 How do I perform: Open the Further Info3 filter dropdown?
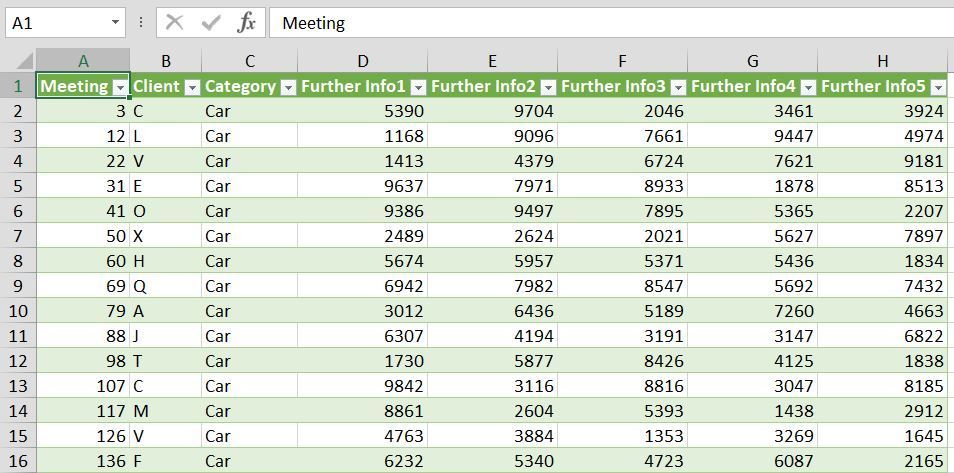tap(678, 87)
